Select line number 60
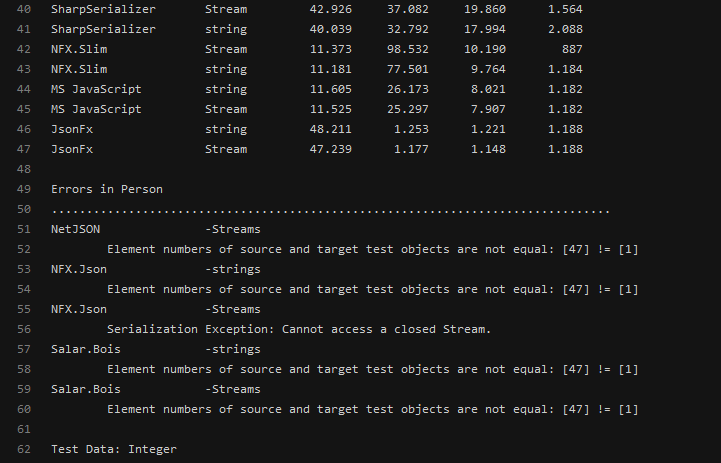This screenshot has height=463, width=721. (25, 409)
